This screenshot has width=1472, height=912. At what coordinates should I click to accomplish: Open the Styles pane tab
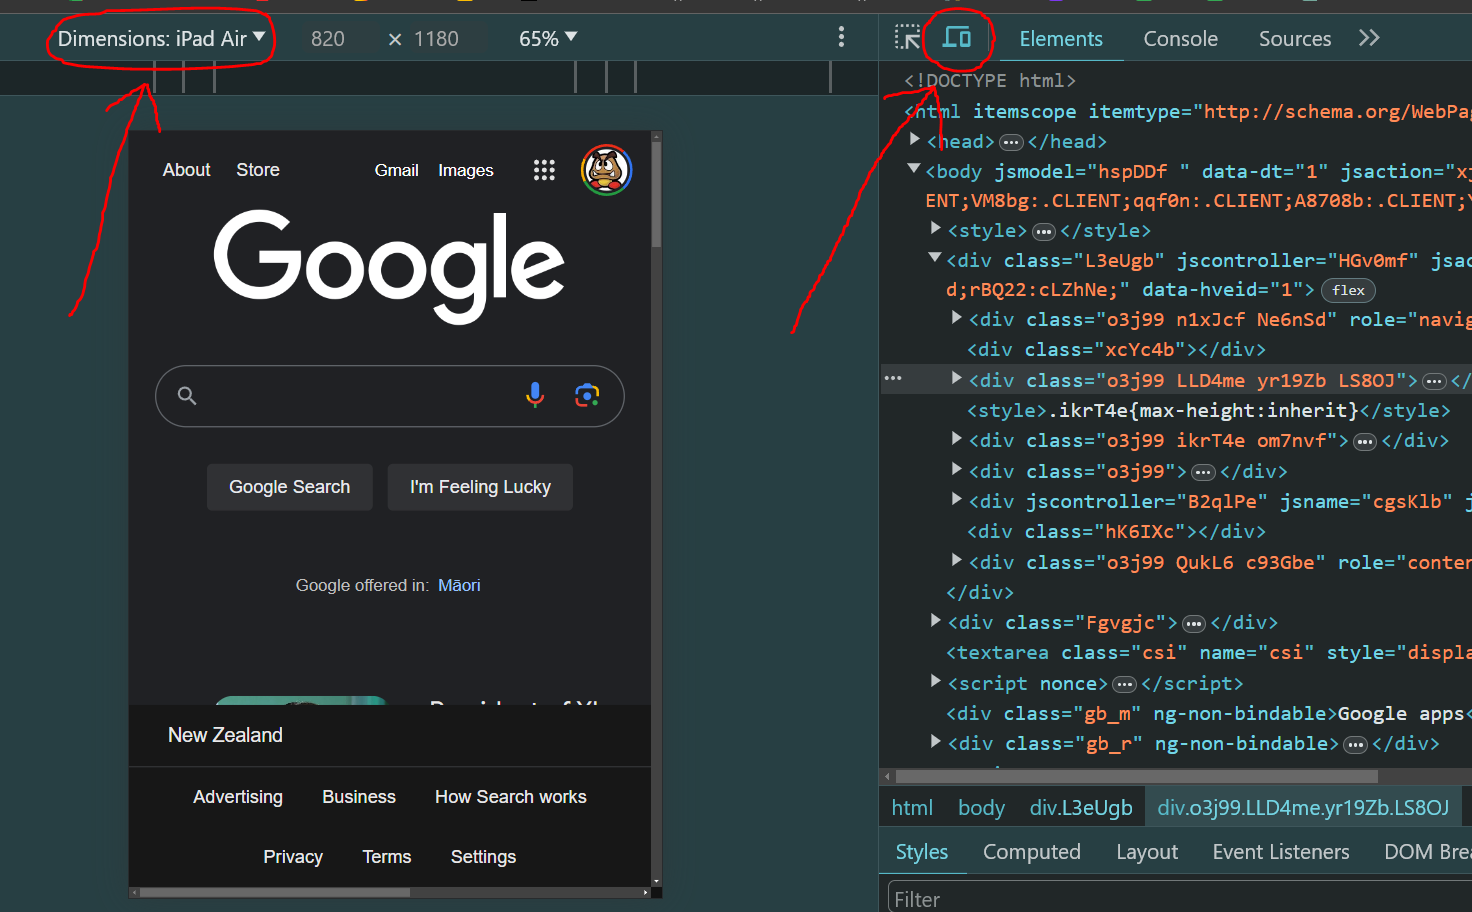pos(921,852)
